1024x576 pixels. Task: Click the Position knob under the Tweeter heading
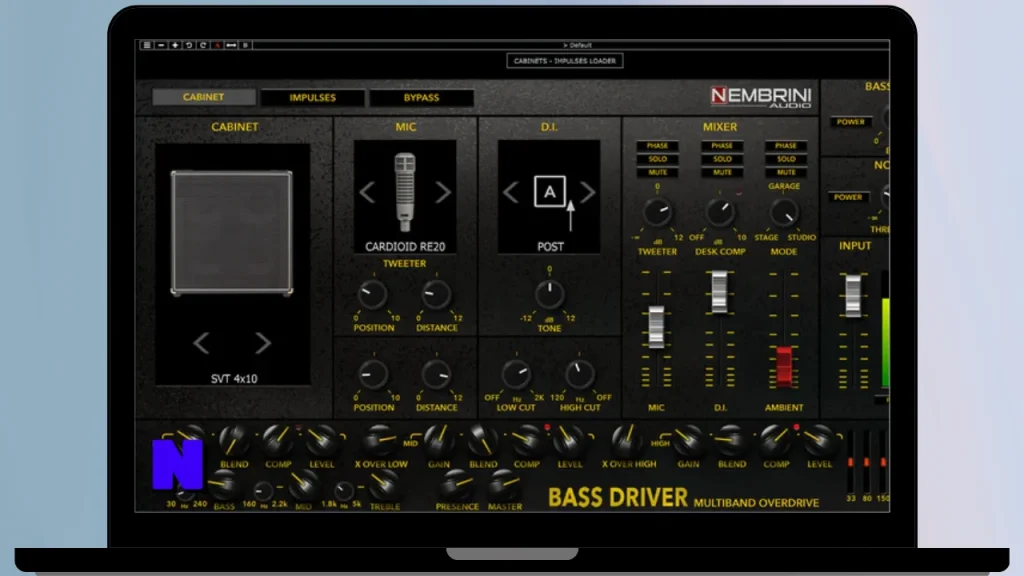tap(372, 295)
